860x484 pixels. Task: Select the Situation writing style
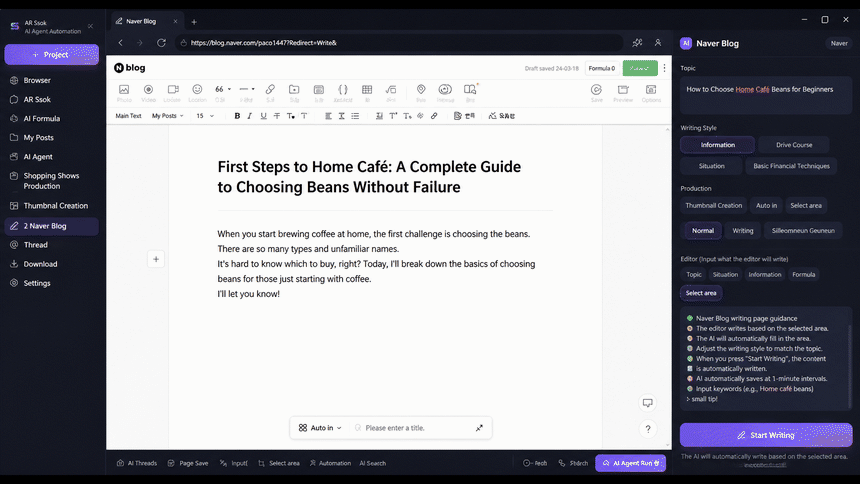(711, 166)
